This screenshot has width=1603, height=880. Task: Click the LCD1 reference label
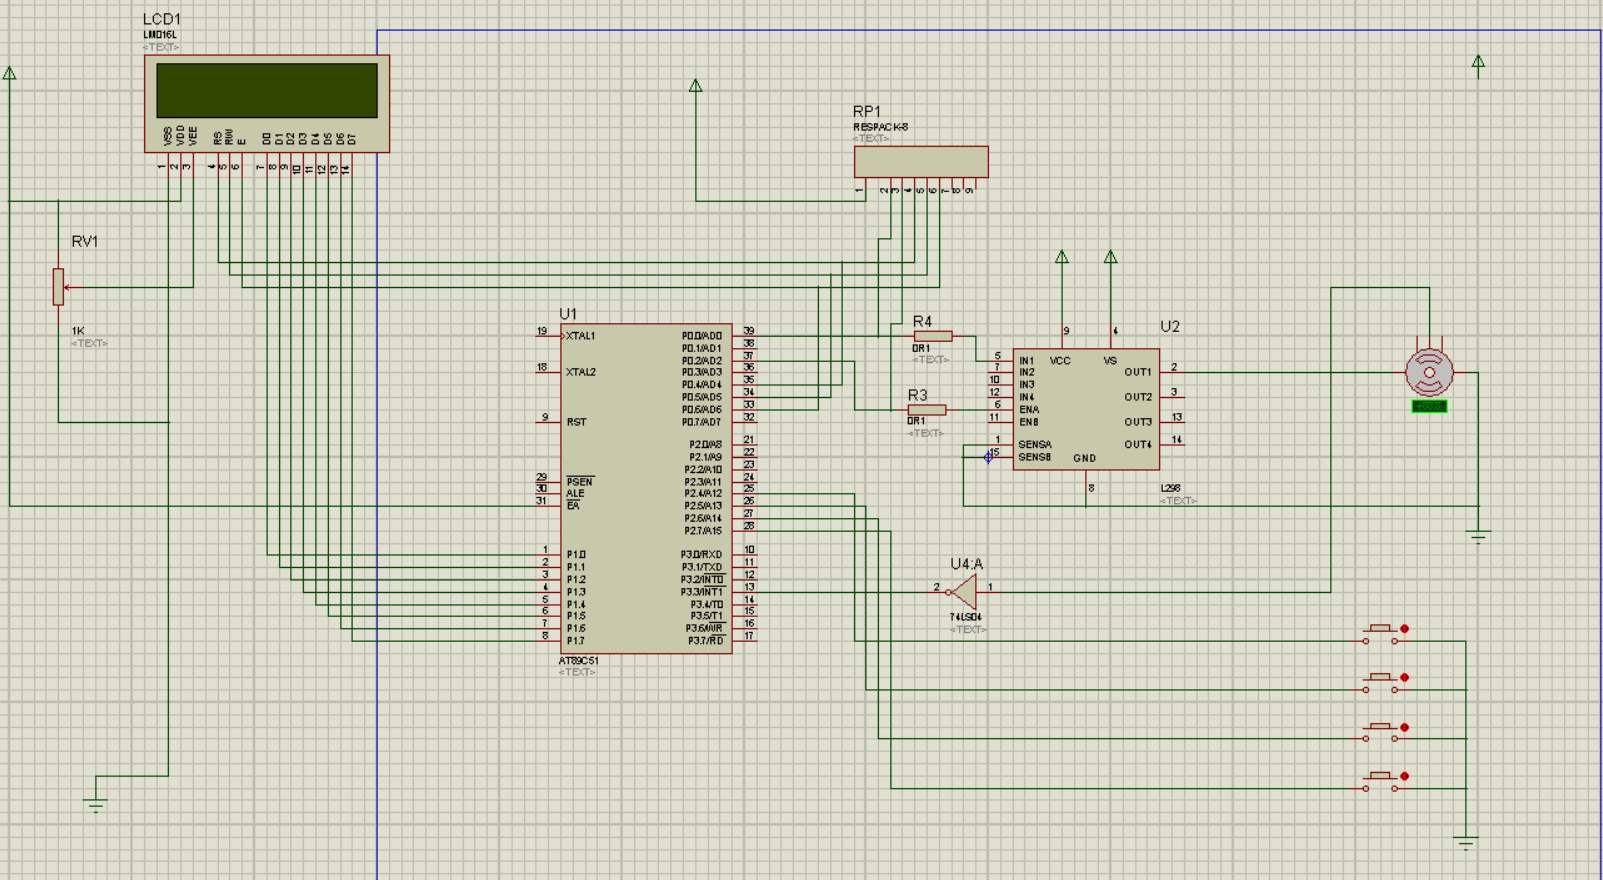(161, 19)
